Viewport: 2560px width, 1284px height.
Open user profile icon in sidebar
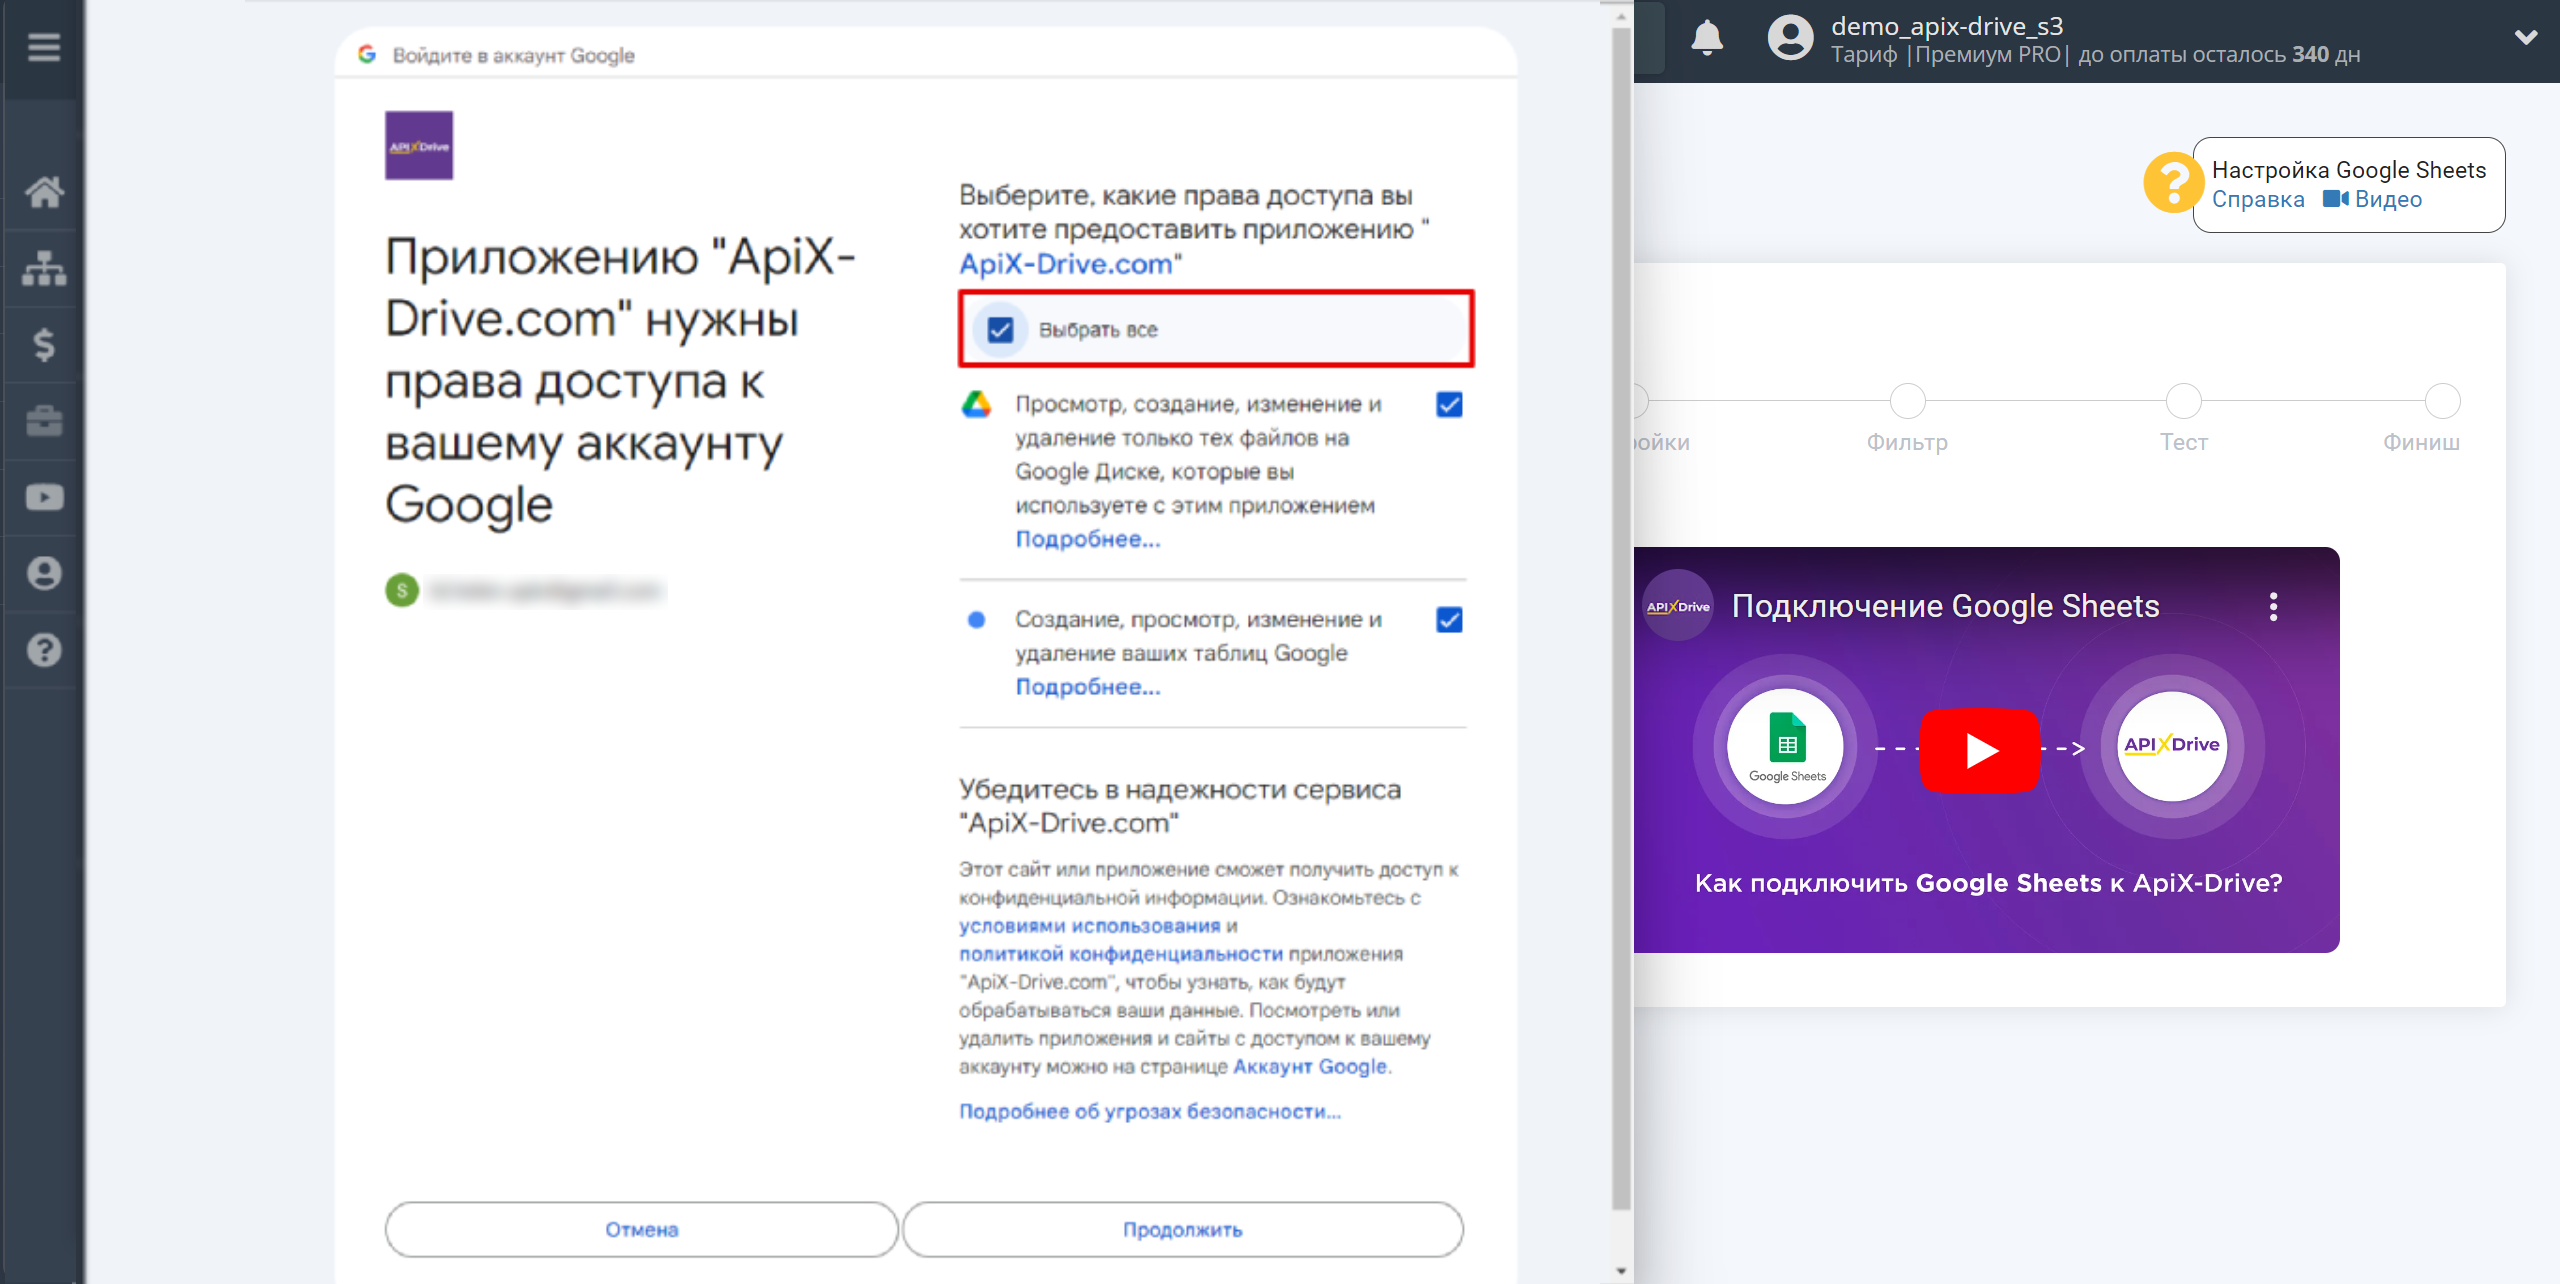click(x=44, y=573)
